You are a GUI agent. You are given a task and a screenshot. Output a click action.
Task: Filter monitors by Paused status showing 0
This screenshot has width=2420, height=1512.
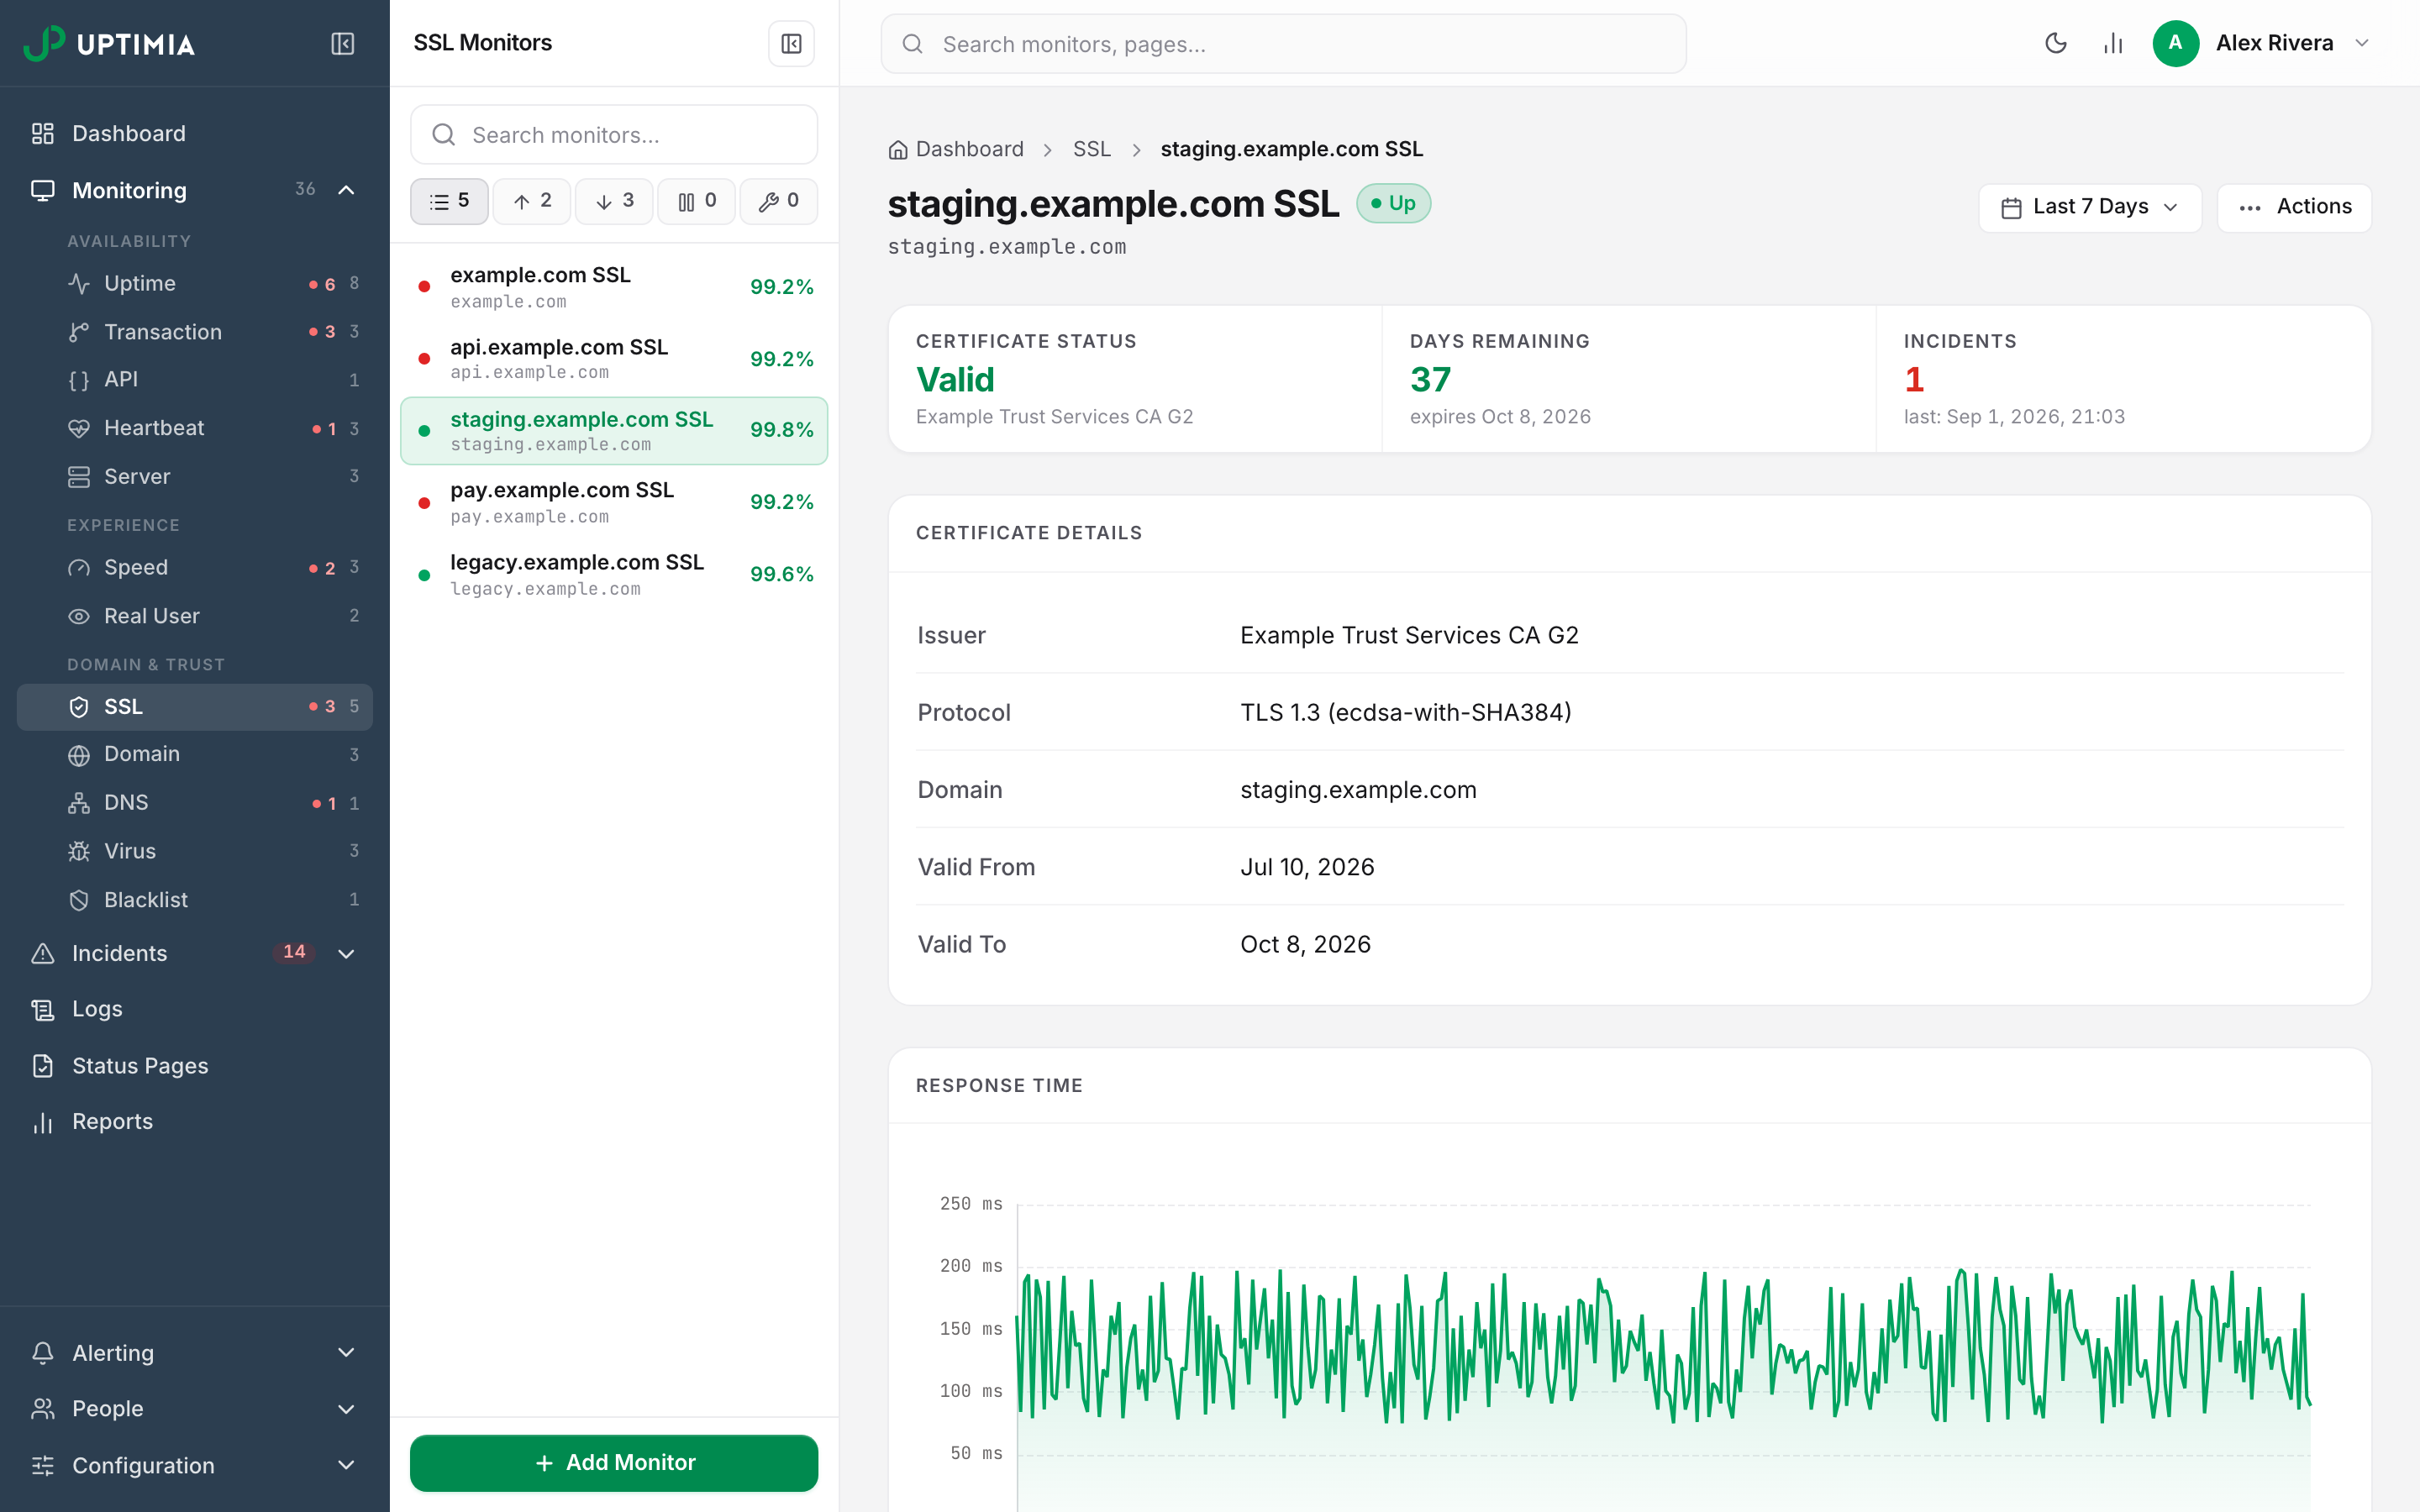697,201
